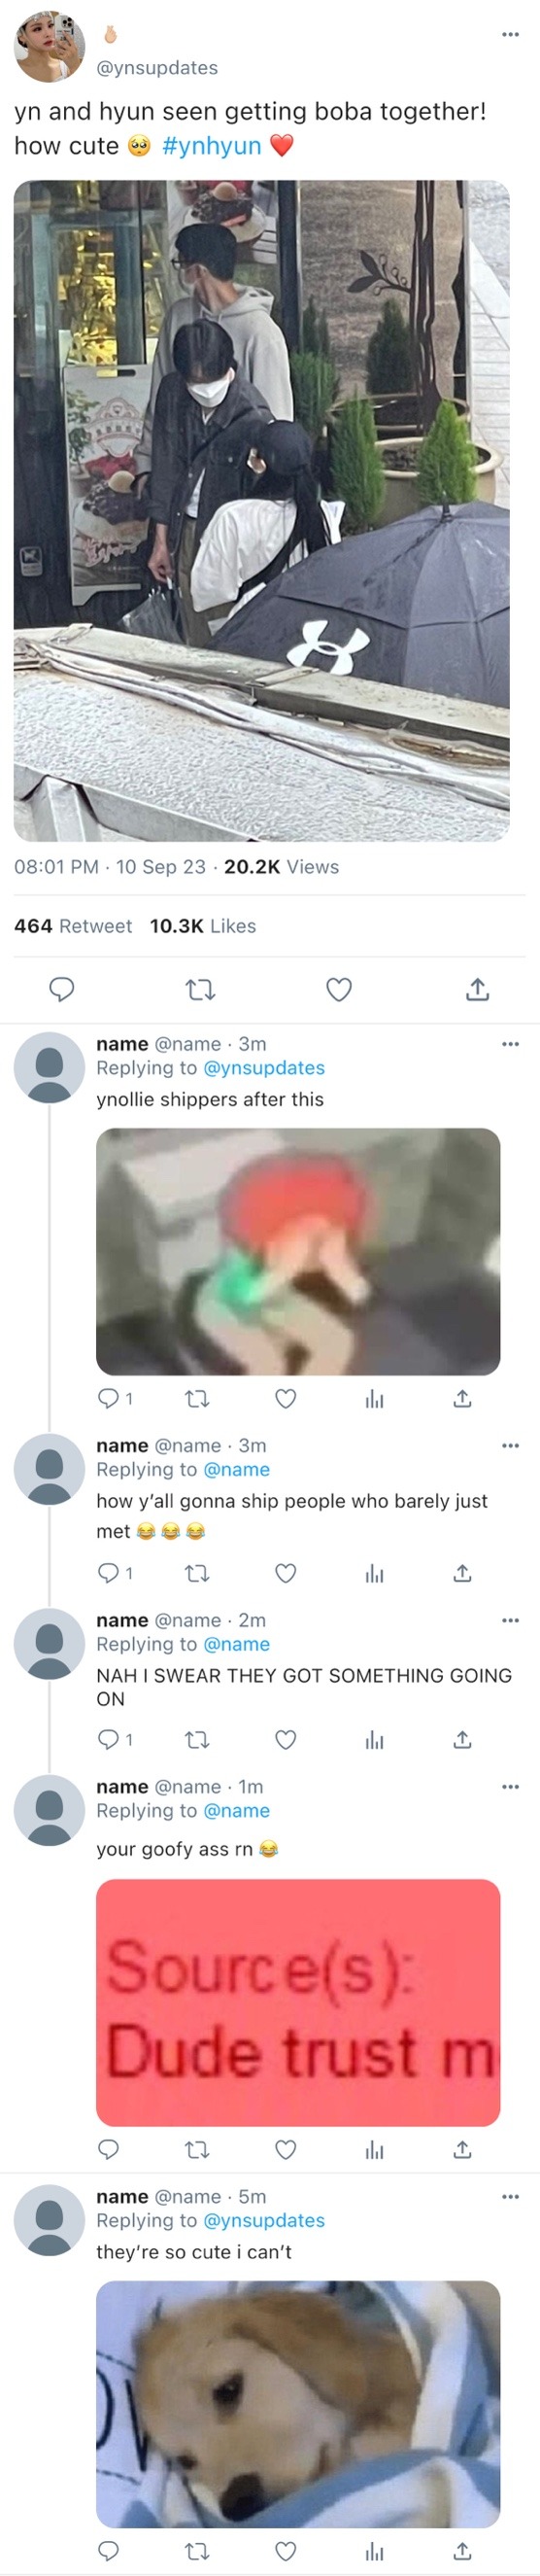540x2576 pixels.
Task: Open the boba shop photo in the main tweet
Action: point(261,510)
